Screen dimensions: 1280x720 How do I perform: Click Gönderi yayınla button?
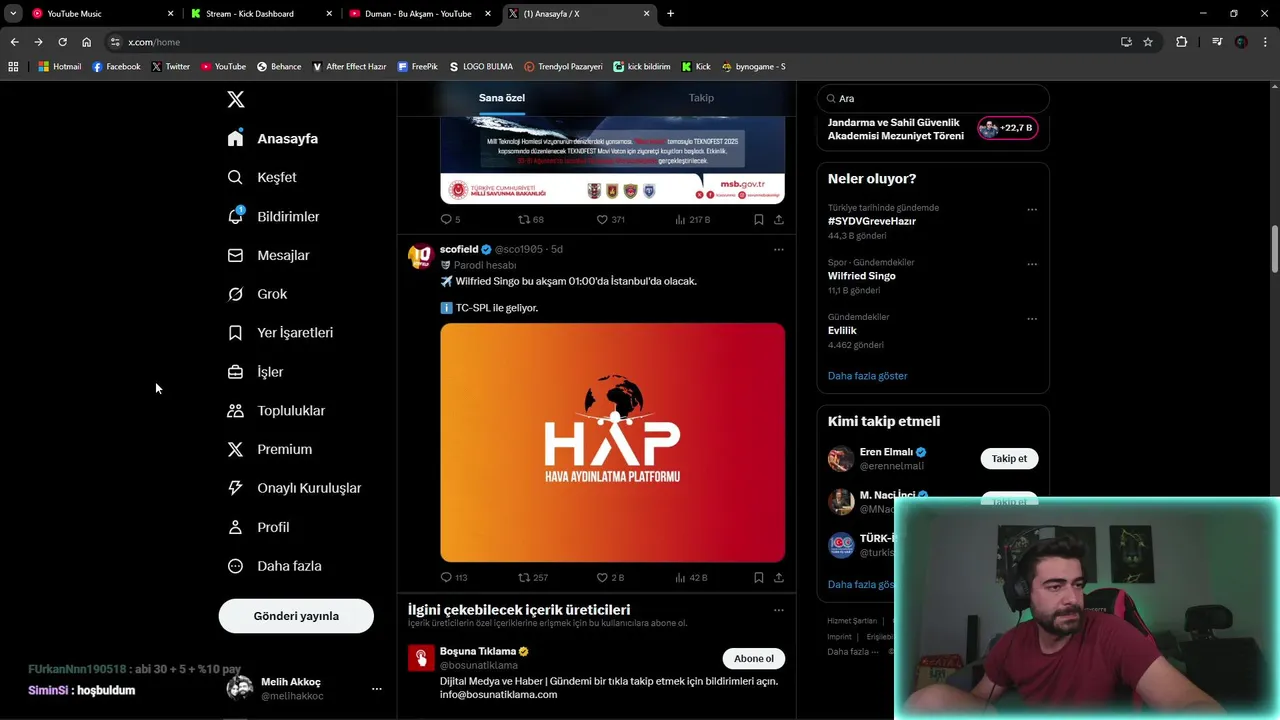[296, 616]
